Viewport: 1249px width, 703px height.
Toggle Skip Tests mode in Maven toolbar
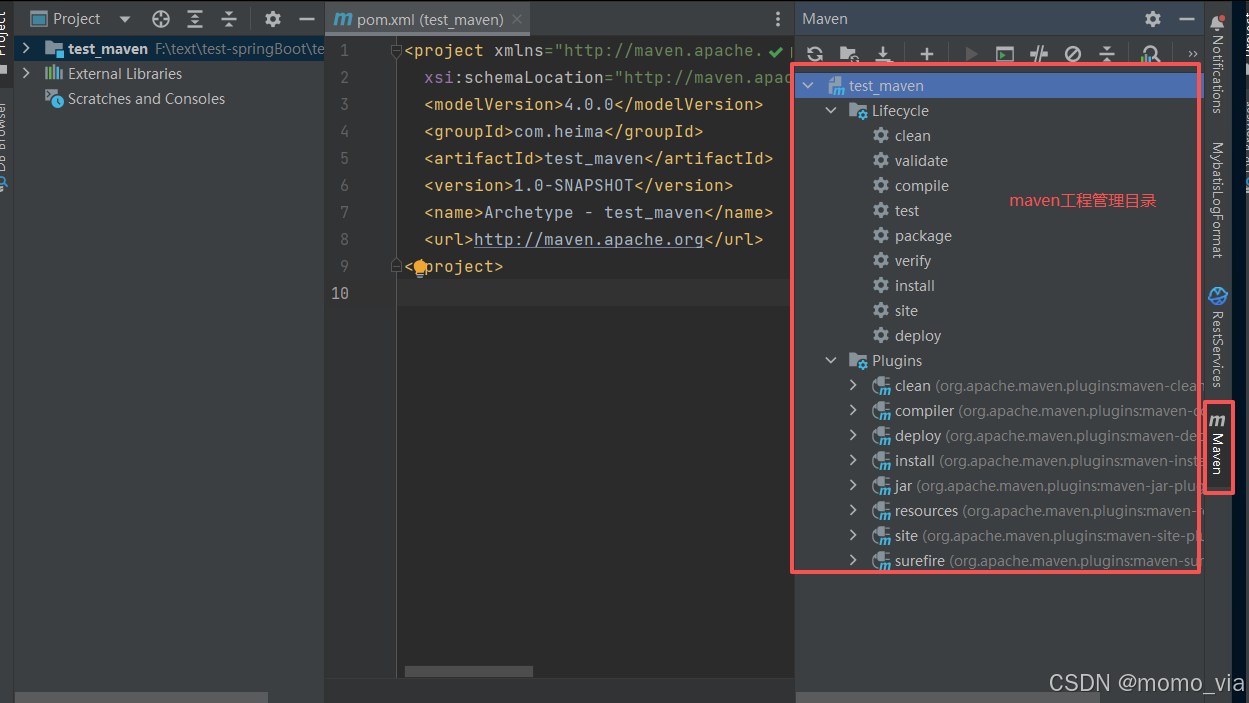1073,54
